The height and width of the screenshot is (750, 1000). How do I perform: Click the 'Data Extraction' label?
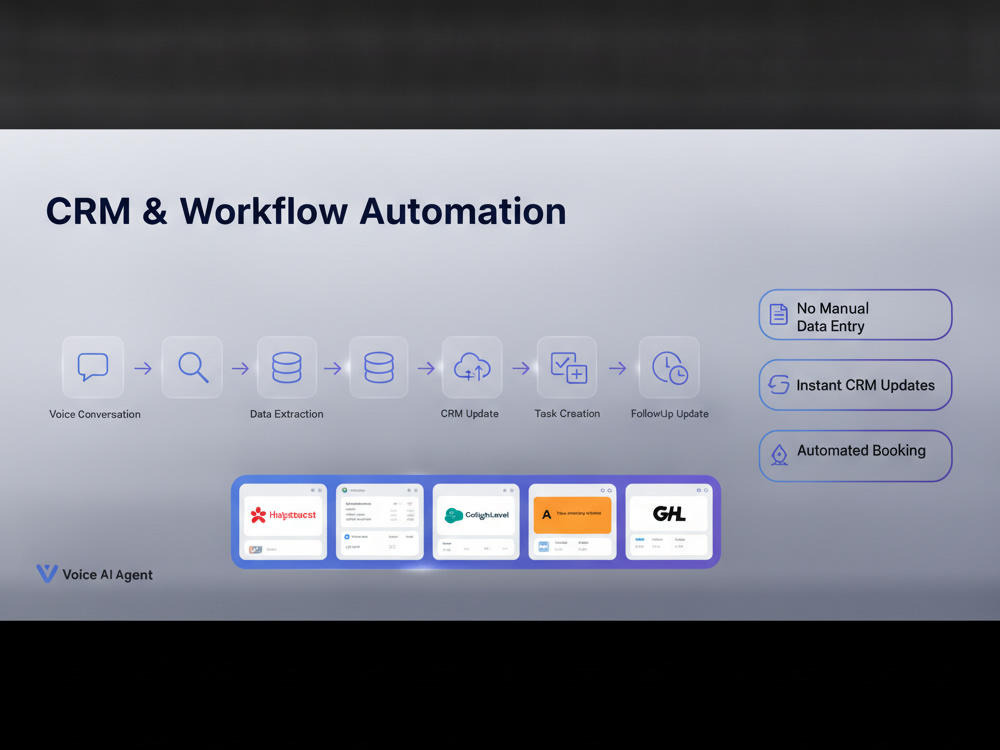(286, 414)
